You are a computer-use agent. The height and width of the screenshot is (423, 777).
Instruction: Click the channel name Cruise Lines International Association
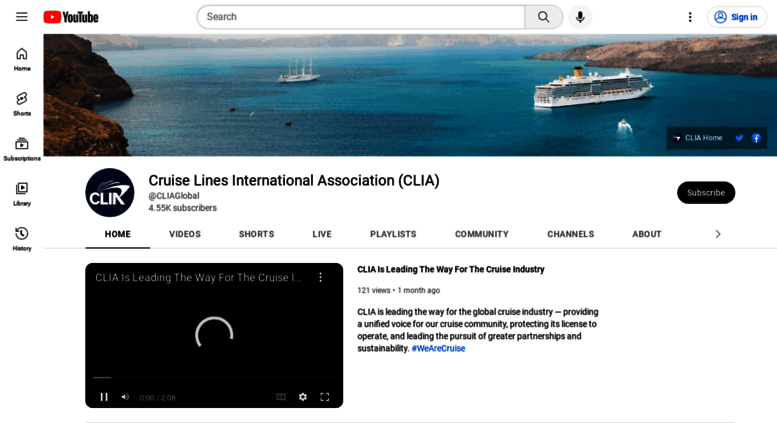tap(294, 181)
